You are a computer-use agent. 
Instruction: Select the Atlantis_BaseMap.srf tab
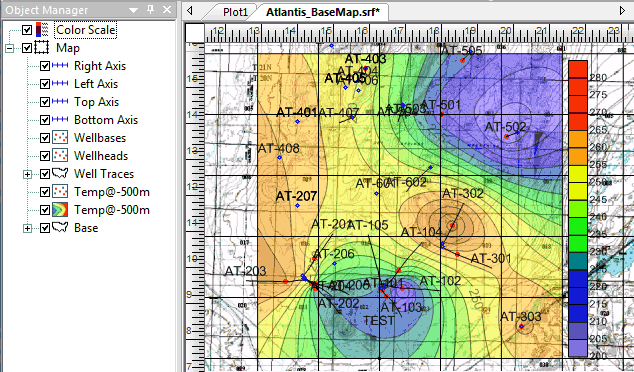[323, 12]
